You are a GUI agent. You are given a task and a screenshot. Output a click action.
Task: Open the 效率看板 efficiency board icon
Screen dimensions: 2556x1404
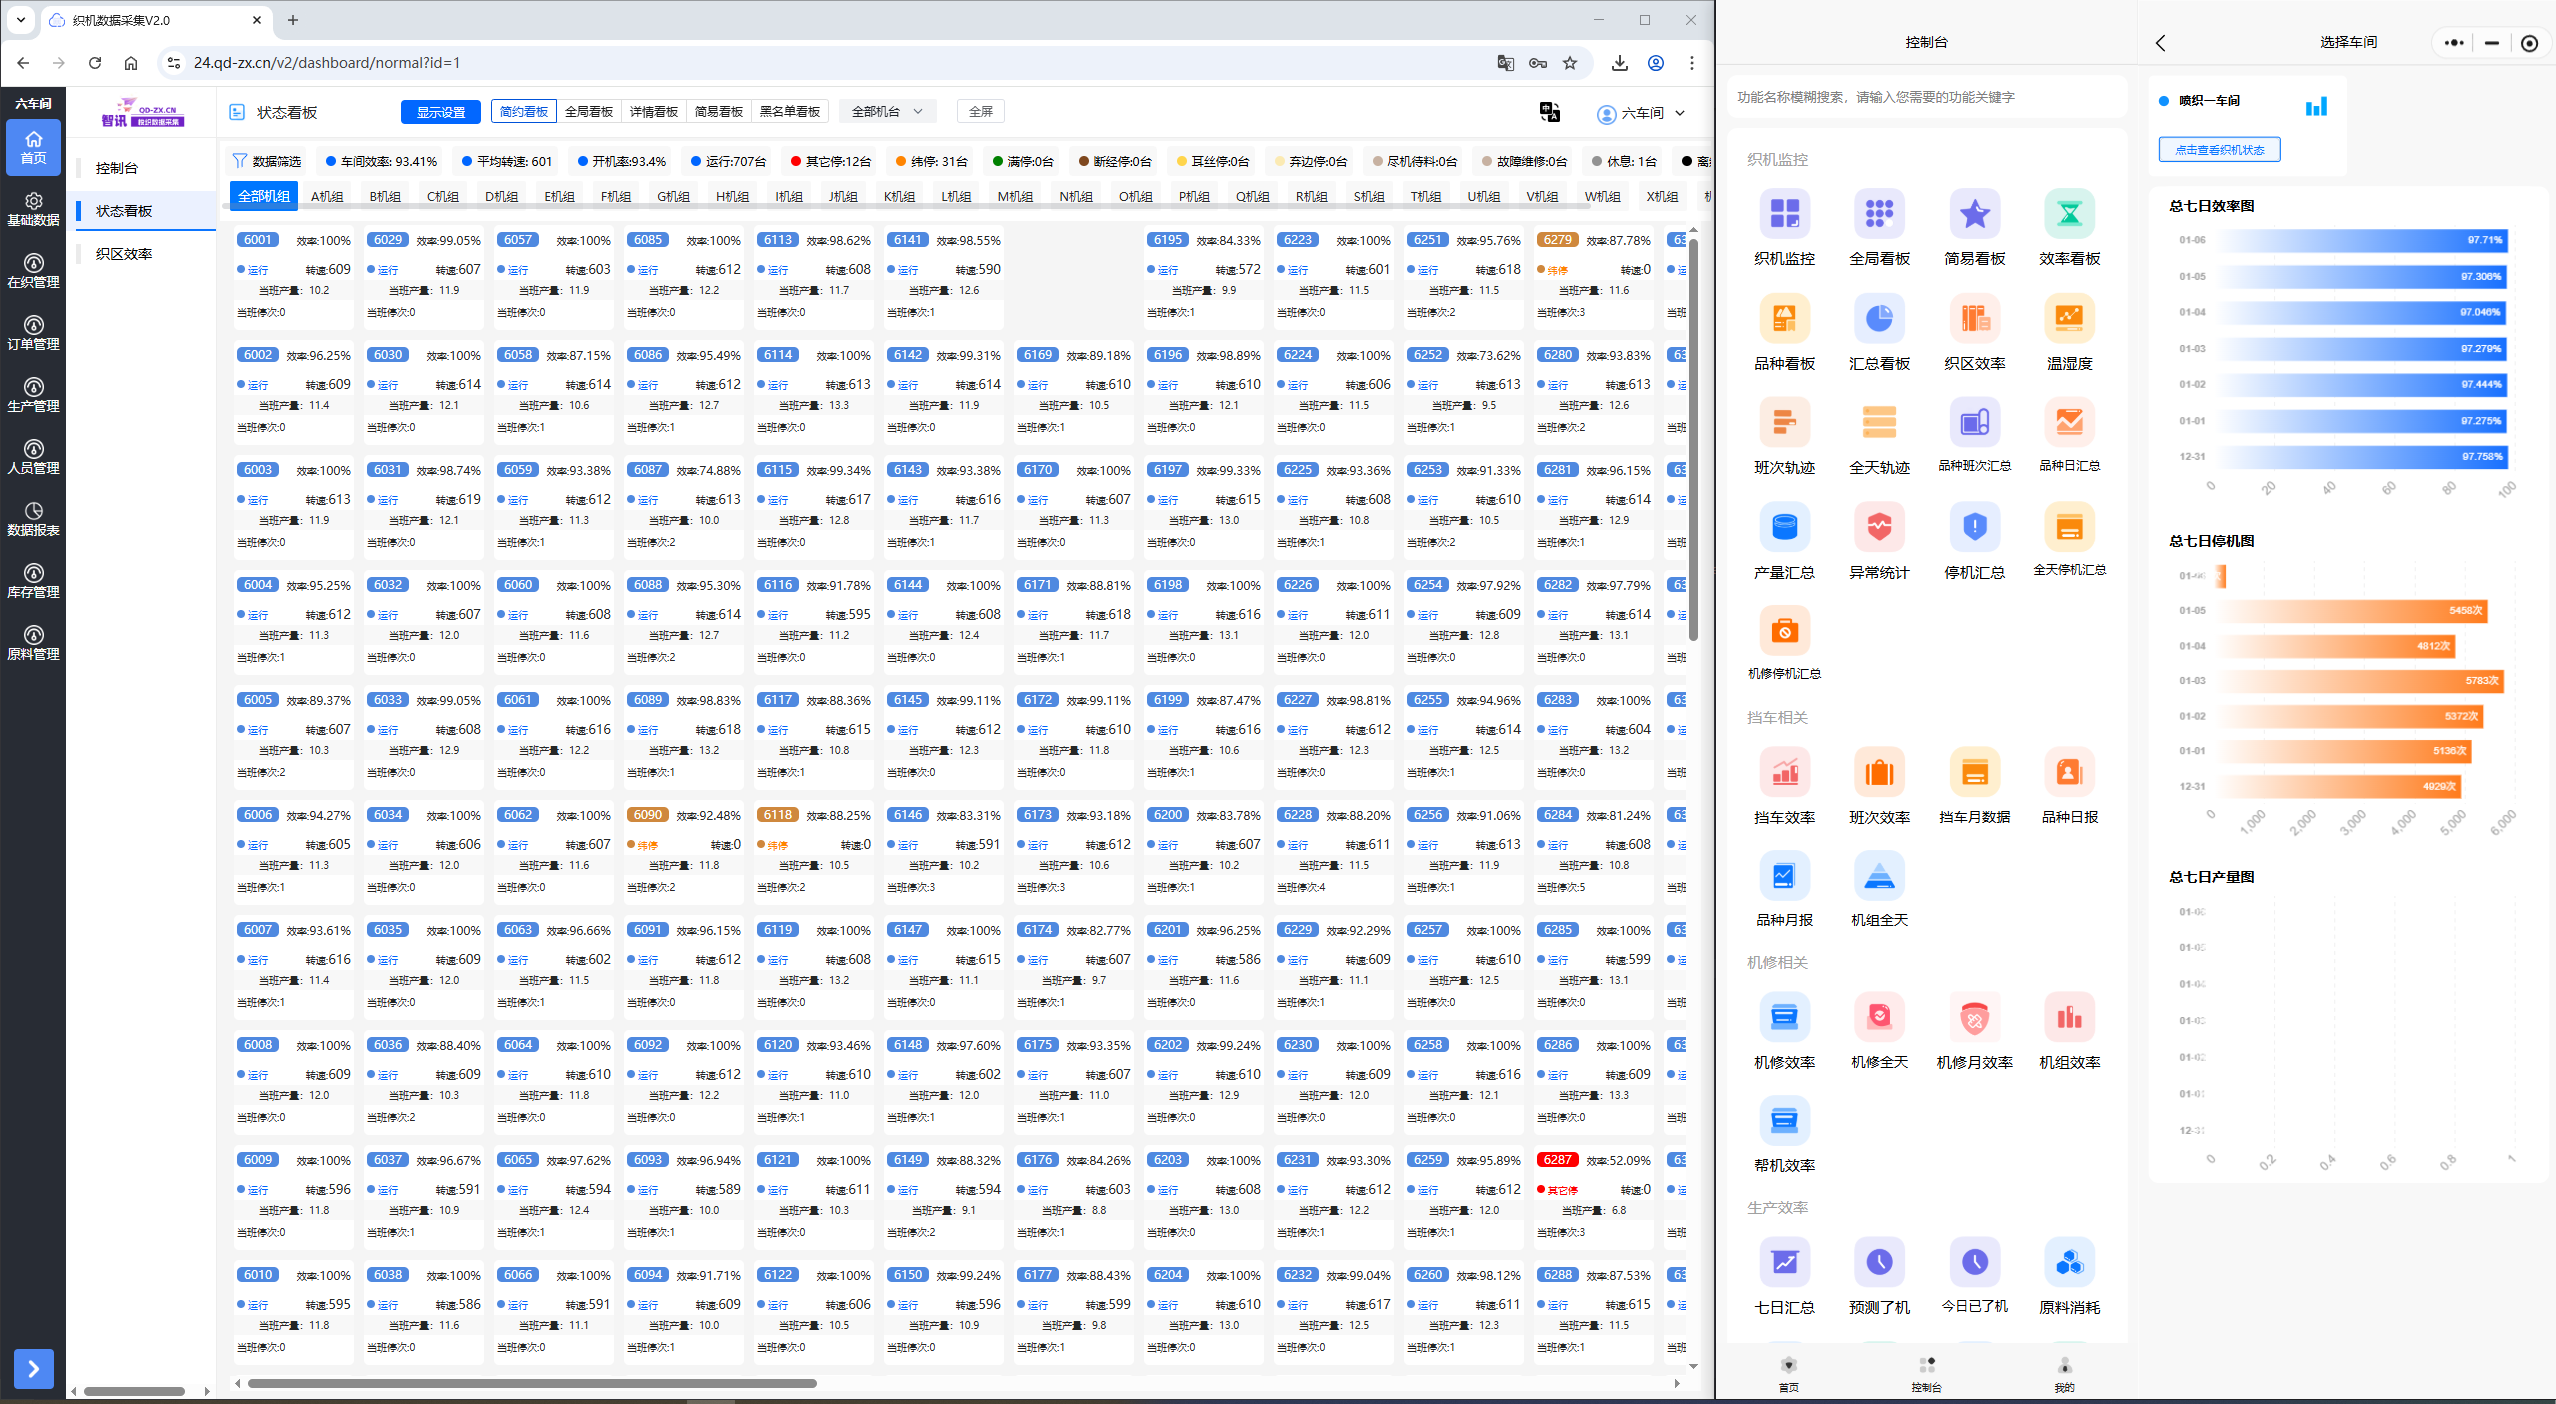(2069, 215)
